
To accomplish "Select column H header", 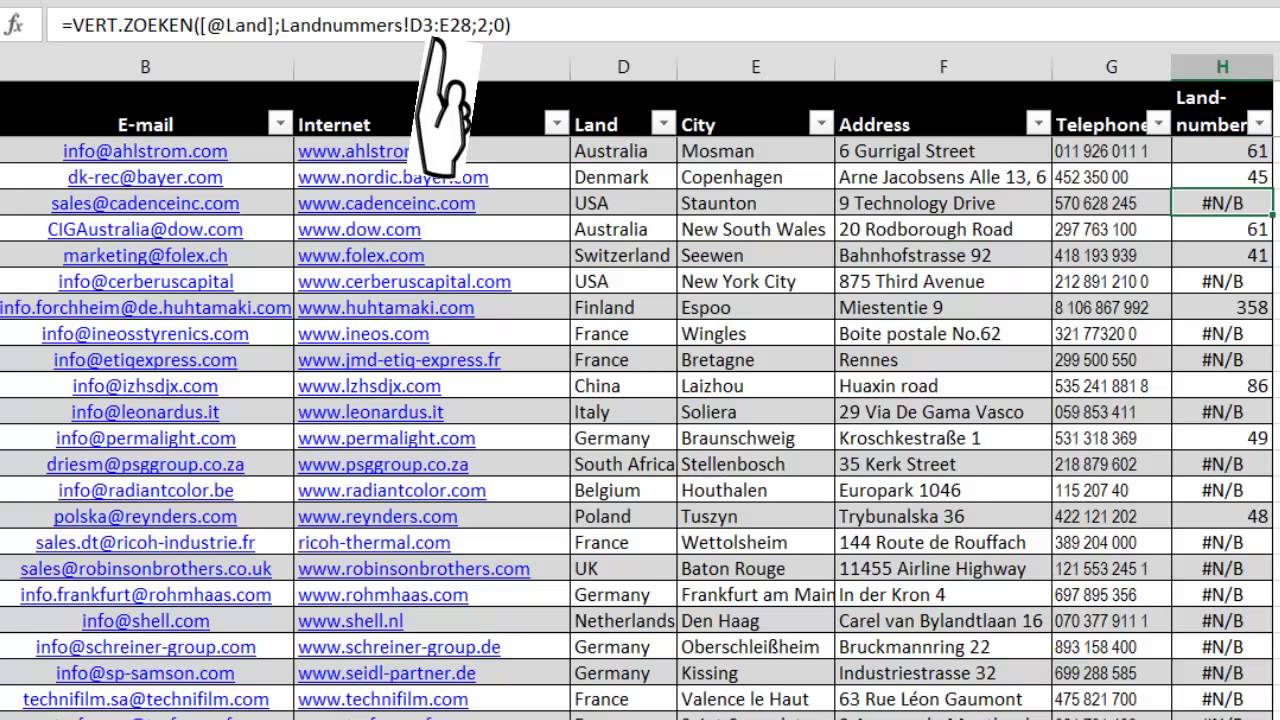I will (1222, 67).
